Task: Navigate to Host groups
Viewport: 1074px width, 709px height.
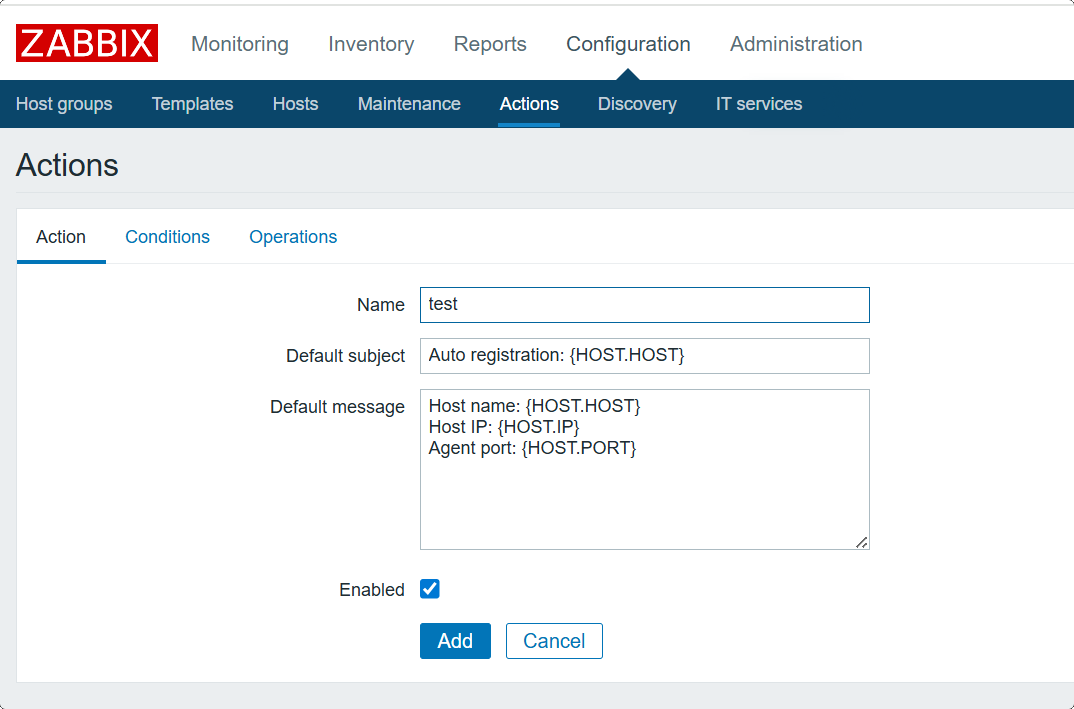Action: click(64, 104)
